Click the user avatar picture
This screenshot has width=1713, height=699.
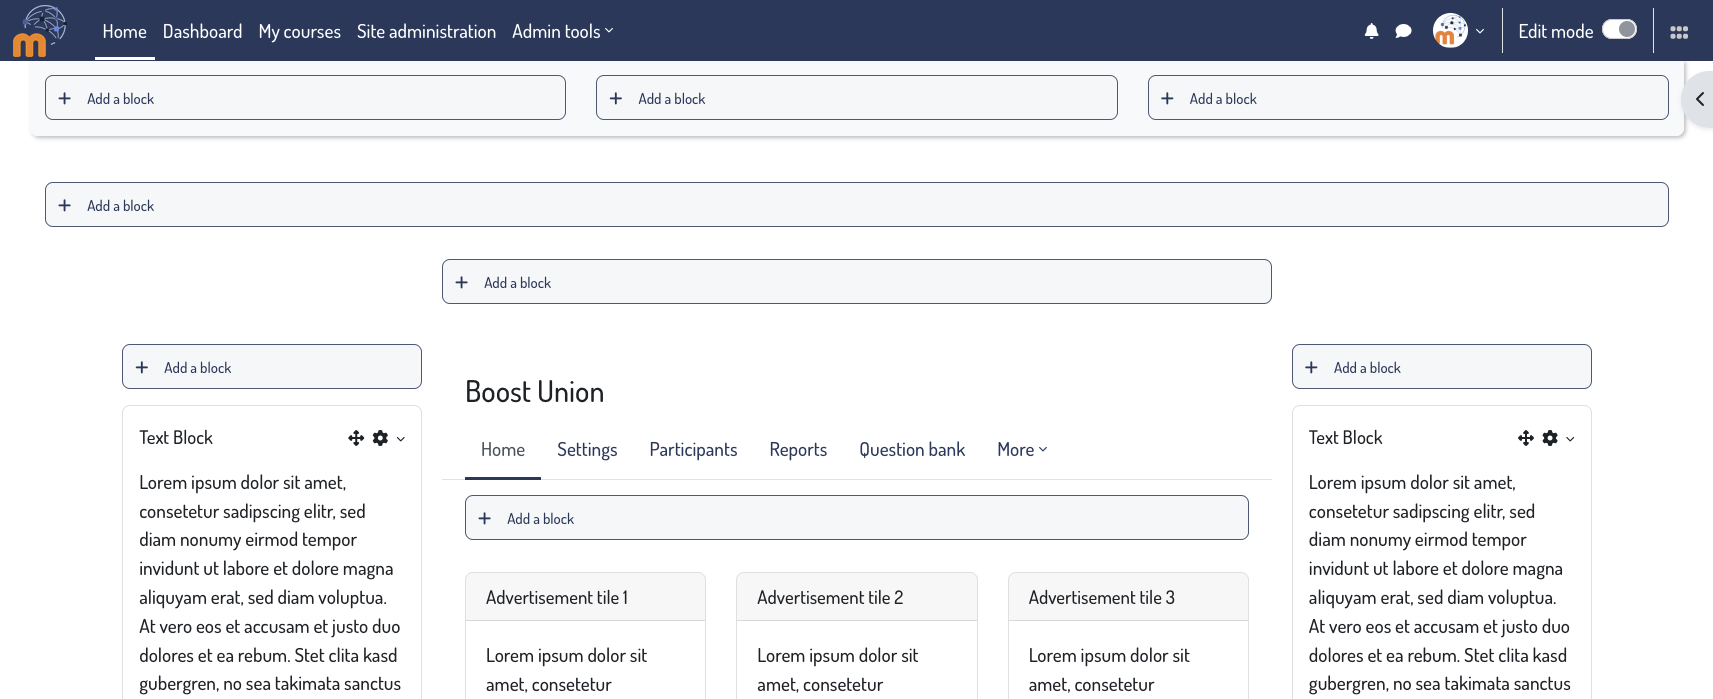point(1450,31)
